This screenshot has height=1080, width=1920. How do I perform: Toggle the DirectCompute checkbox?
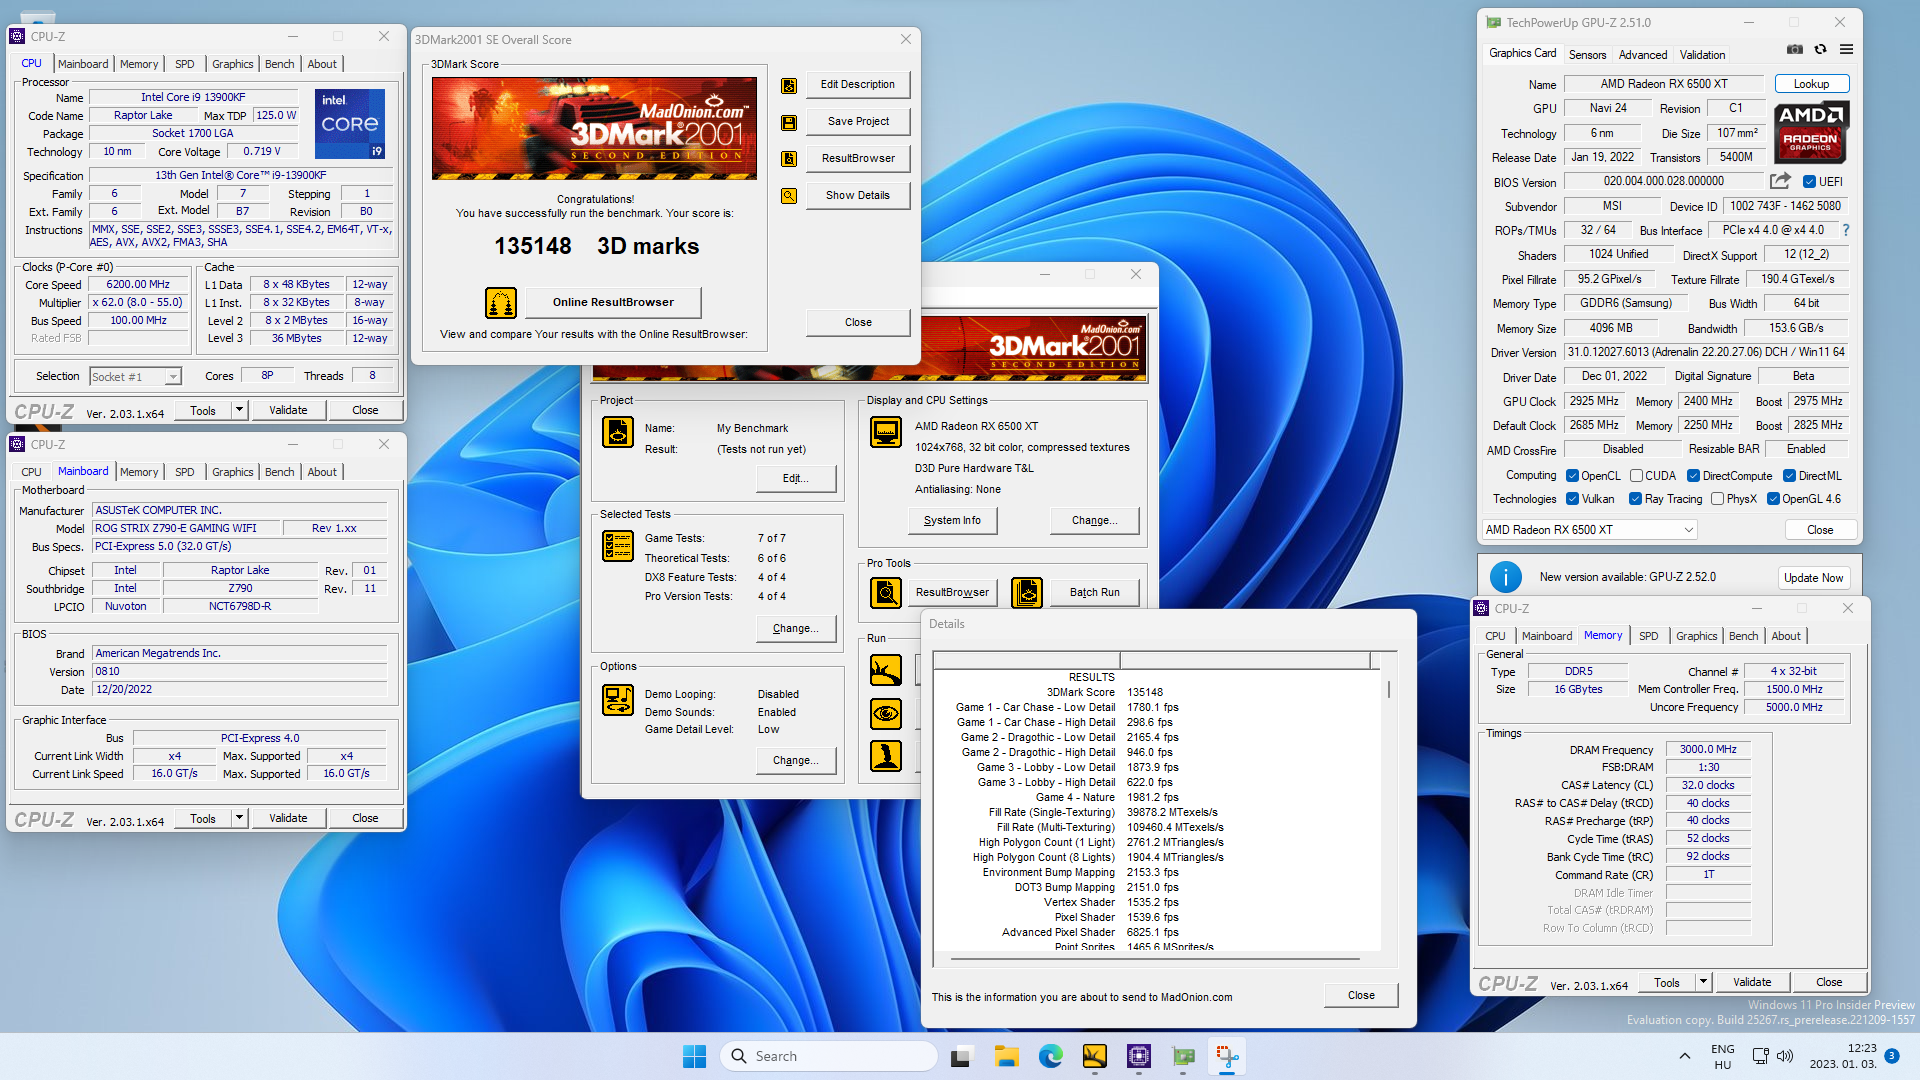point(1693,476)
